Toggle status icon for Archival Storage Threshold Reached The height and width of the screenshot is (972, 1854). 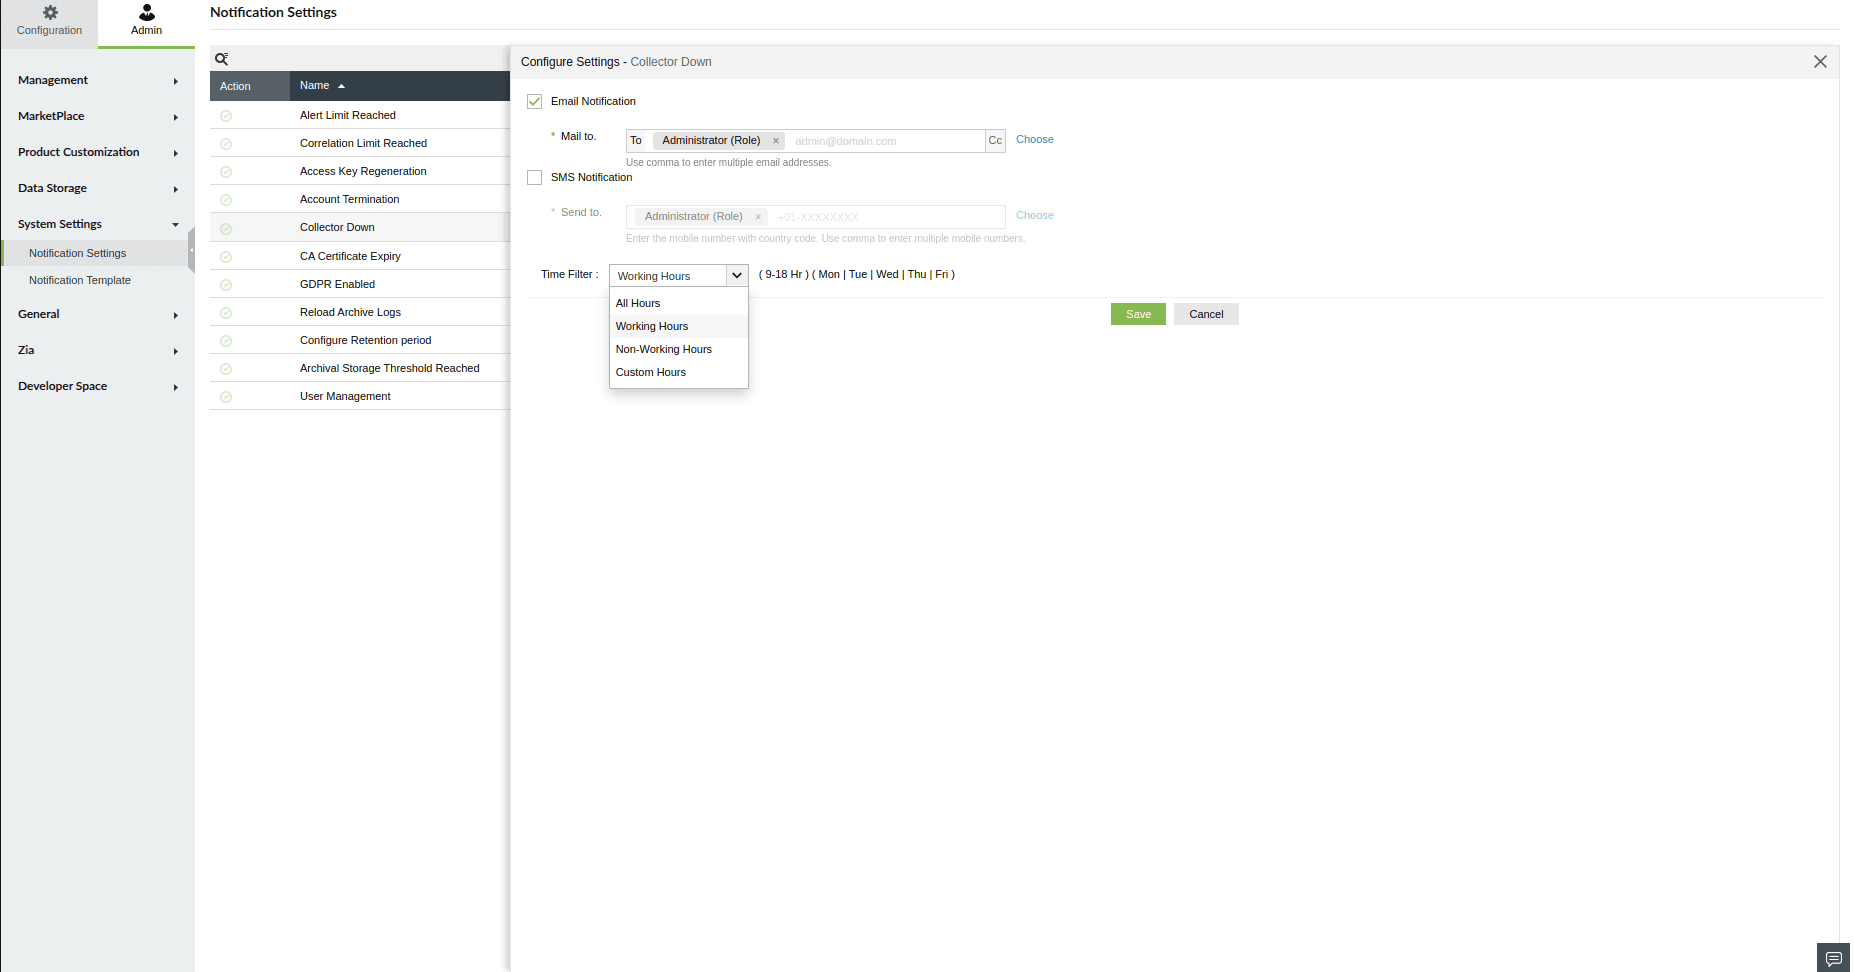tap(226, 369)
